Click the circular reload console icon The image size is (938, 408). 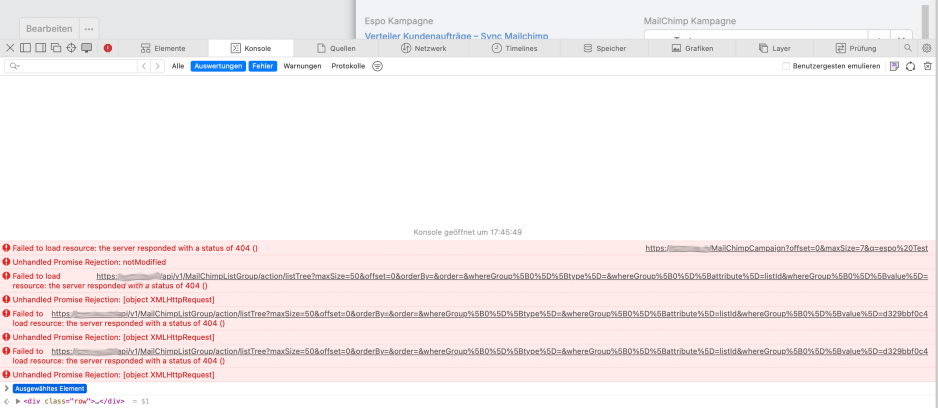[x=910, y=66]
